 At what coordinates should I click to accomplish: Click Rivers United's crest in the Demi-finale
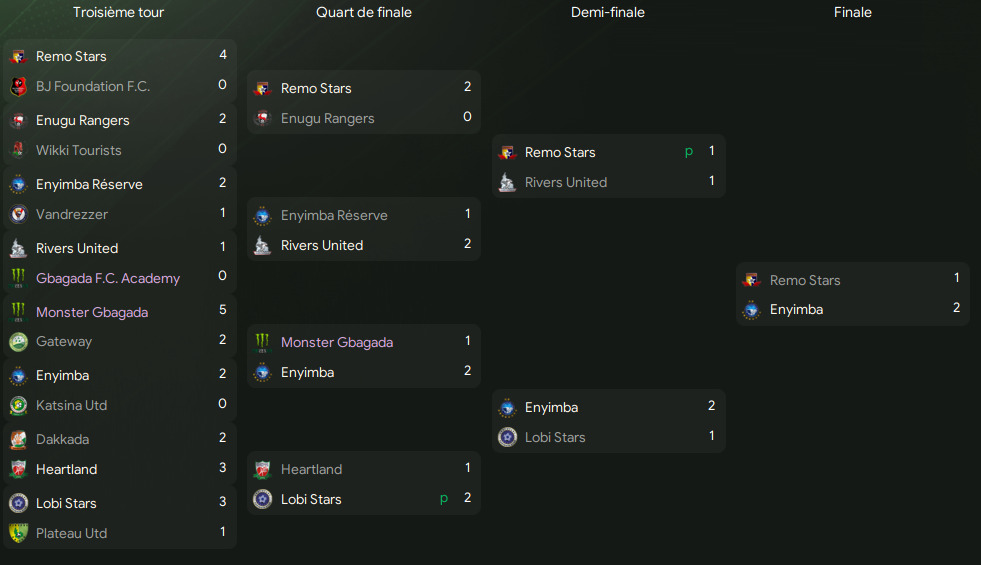507,182
